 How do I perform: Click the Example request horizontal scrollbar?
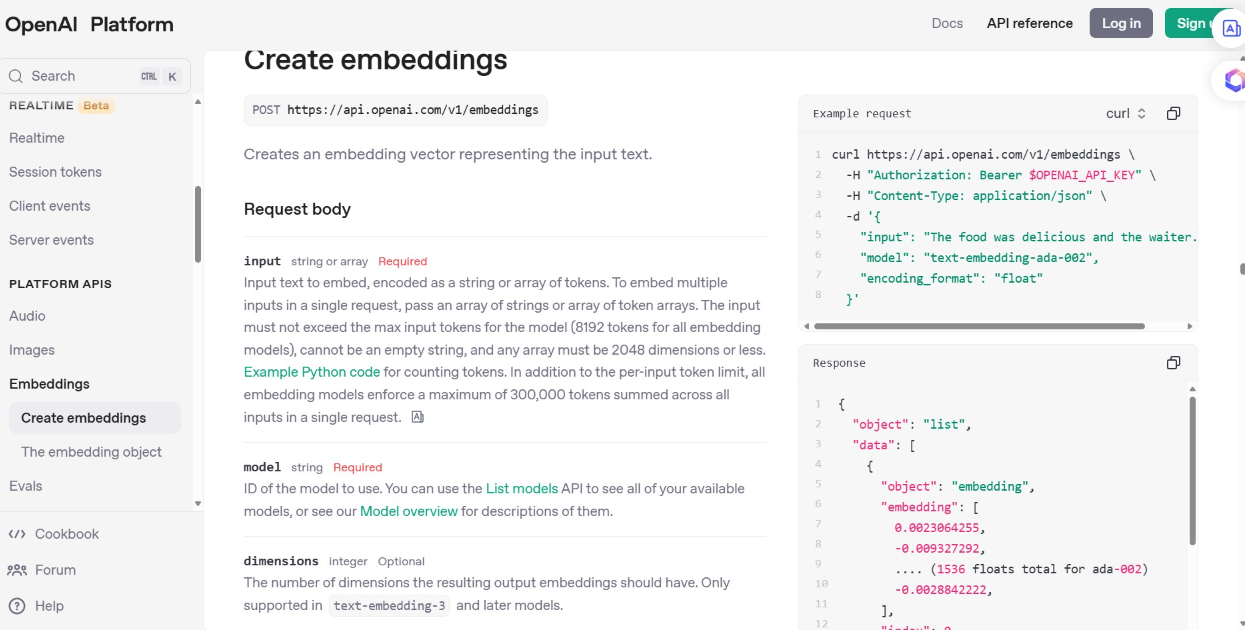(979, 326)
